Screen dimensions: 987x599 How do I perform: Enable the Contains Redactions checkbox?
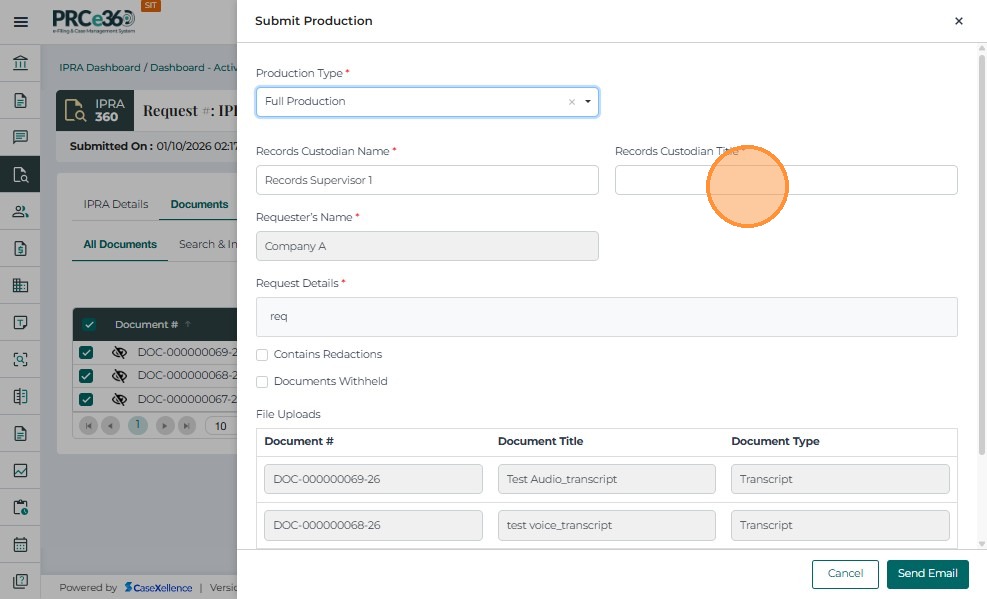pos(262,355)
